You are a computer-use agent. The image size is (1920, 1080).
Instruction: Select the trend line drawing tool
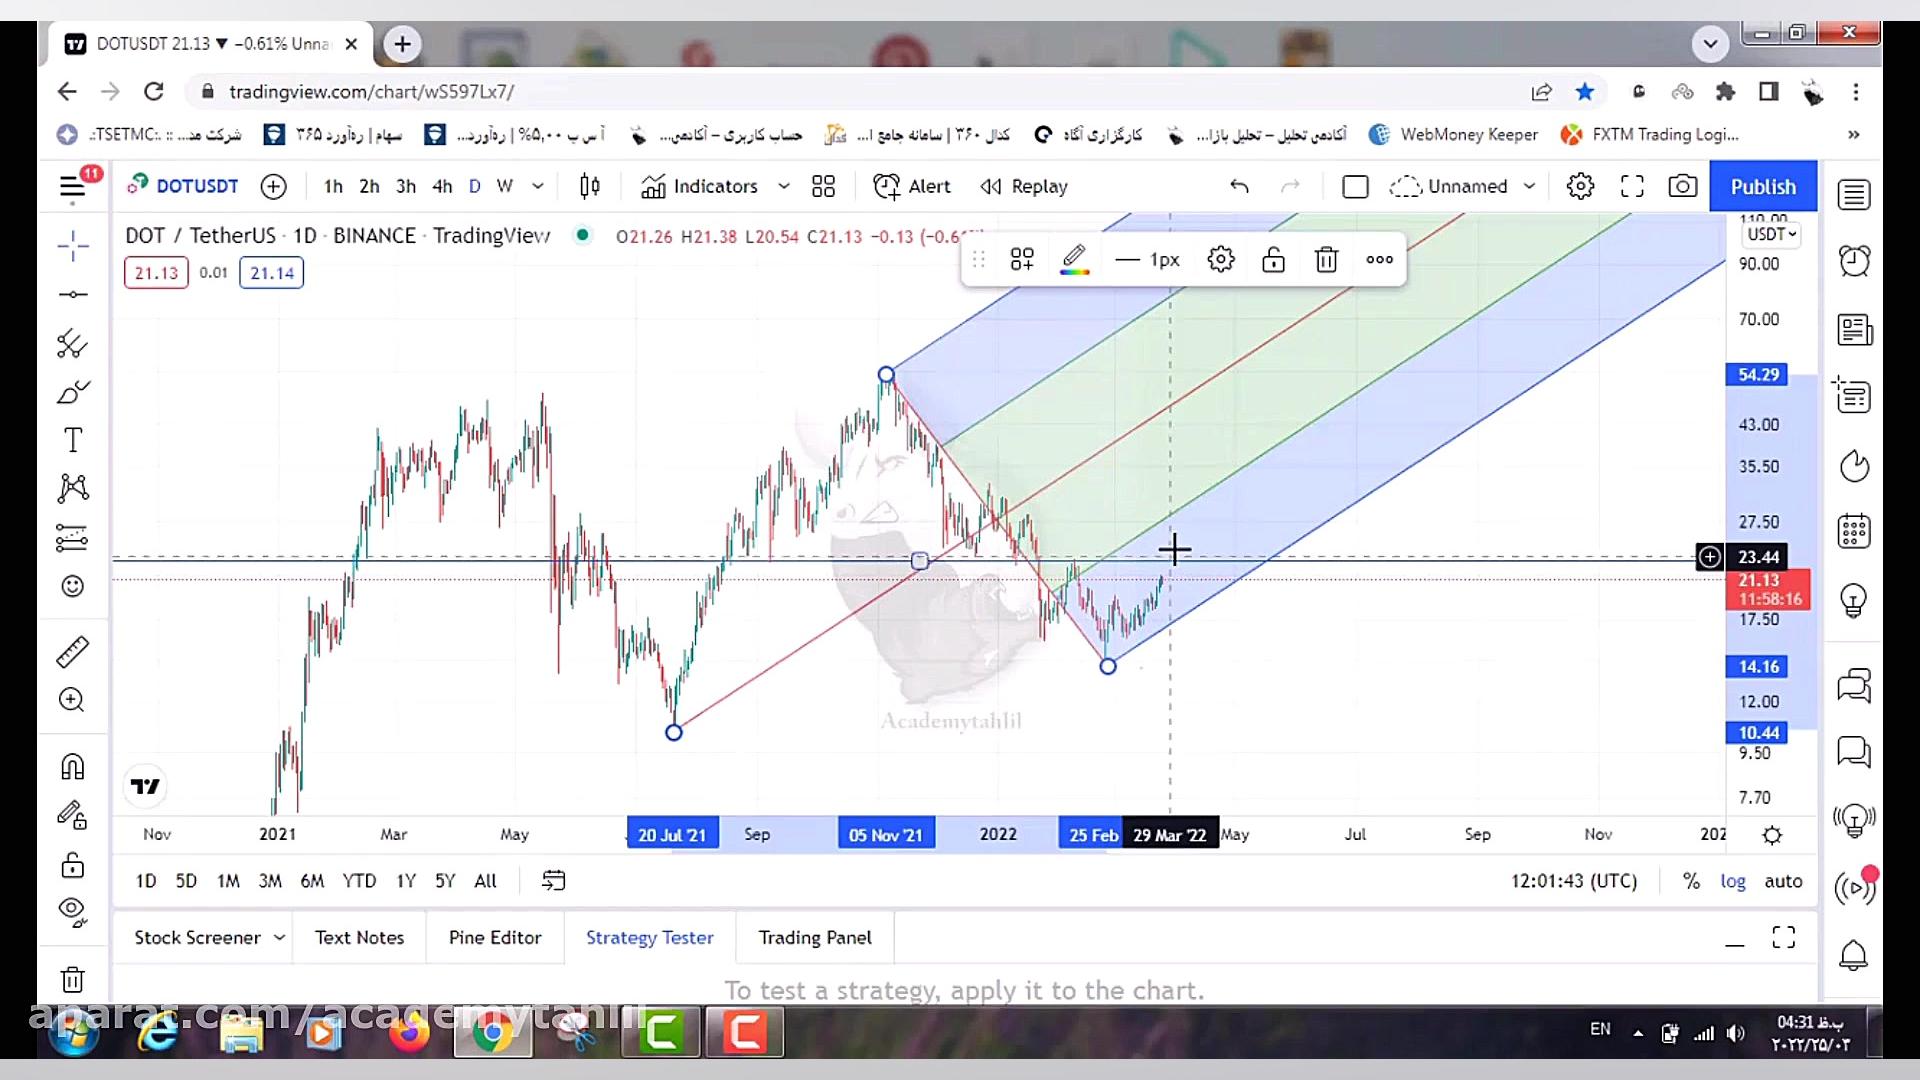(72, 294)
